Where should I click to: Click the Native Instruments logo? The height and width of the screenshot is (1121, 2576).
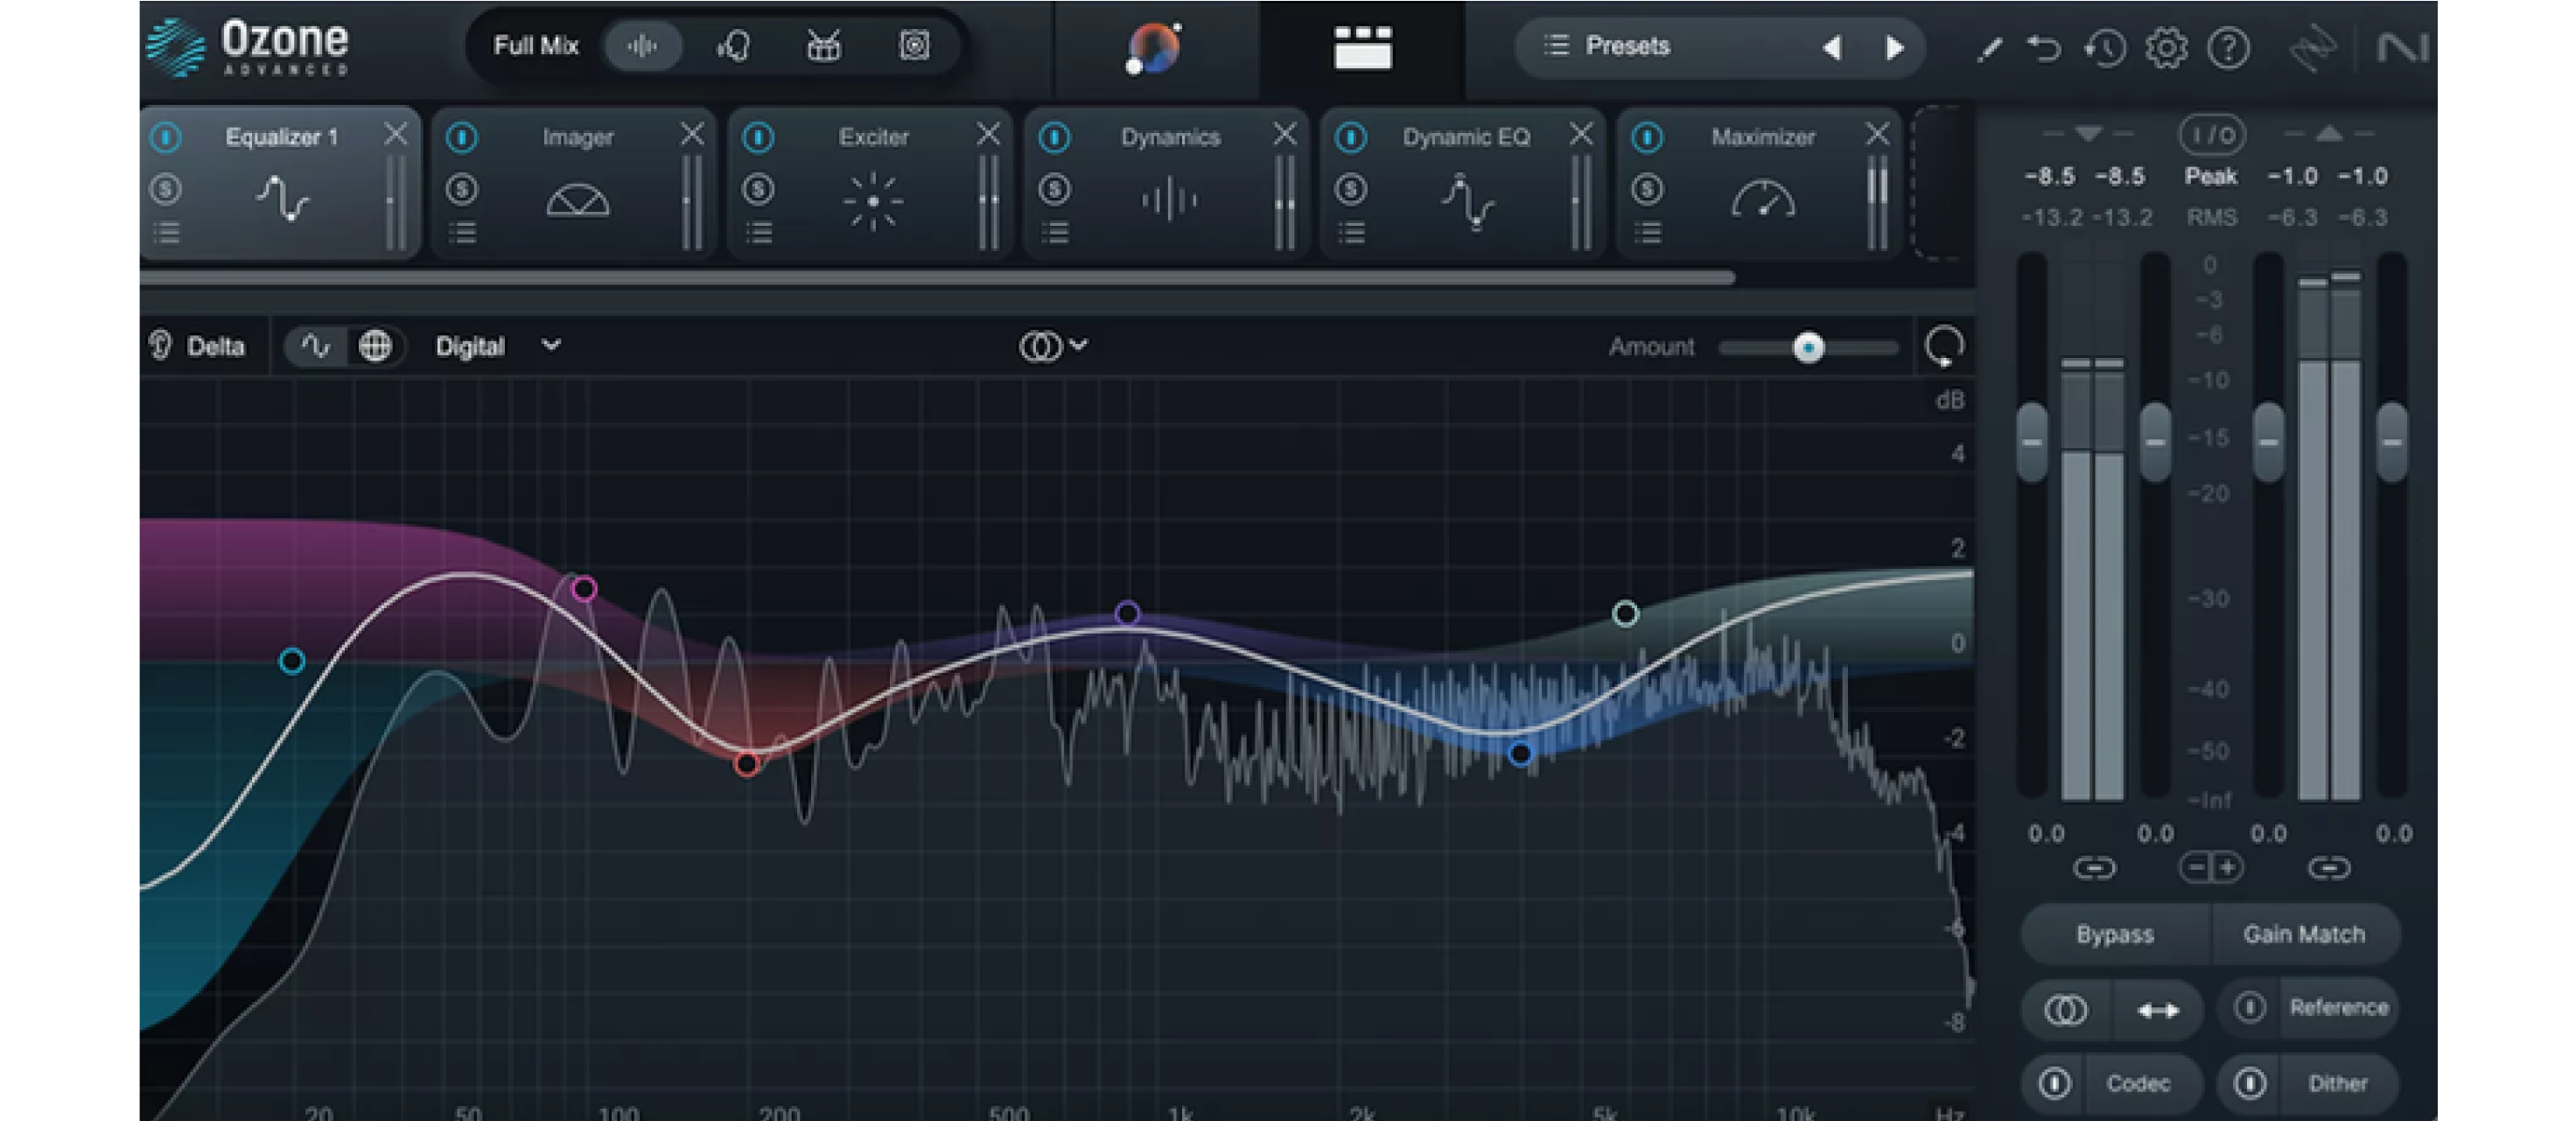pyautogui.click(x=2401, y=47)
